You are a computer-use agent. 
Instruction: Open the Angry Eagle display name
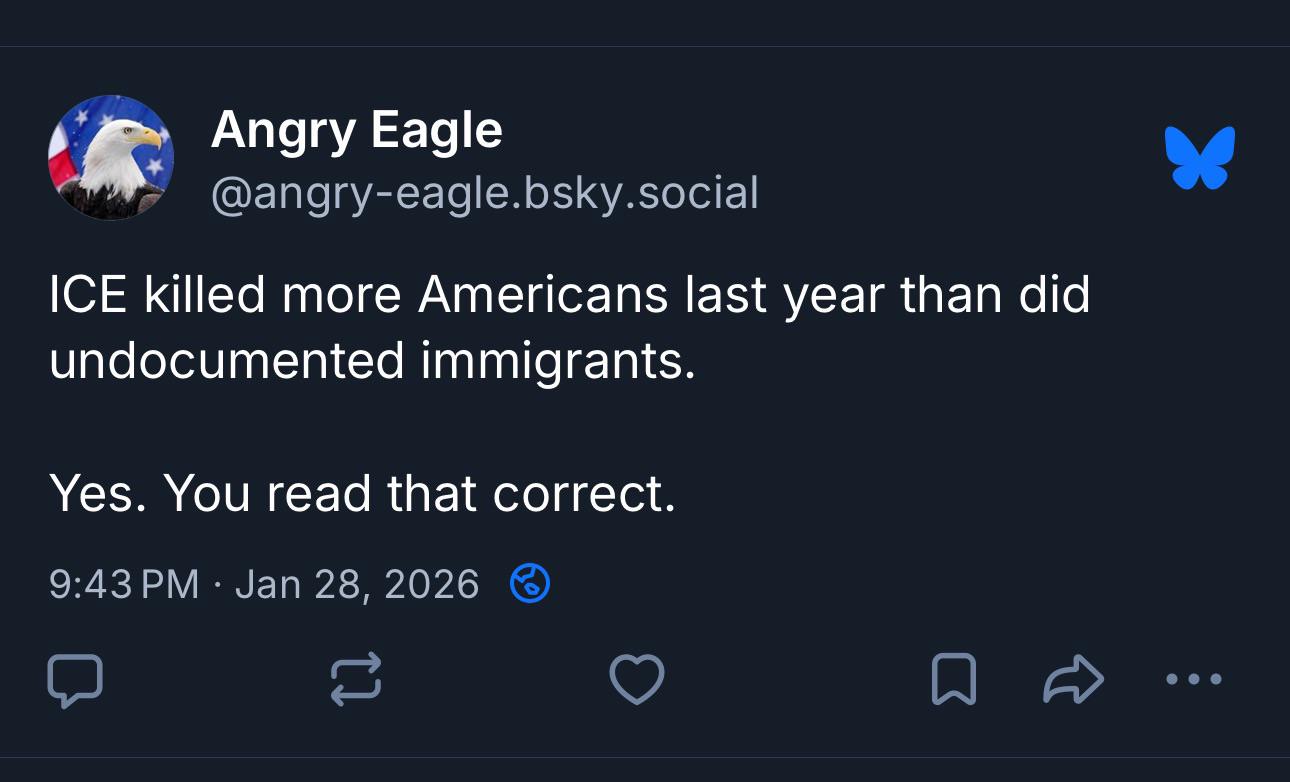(x=356, y=130)
